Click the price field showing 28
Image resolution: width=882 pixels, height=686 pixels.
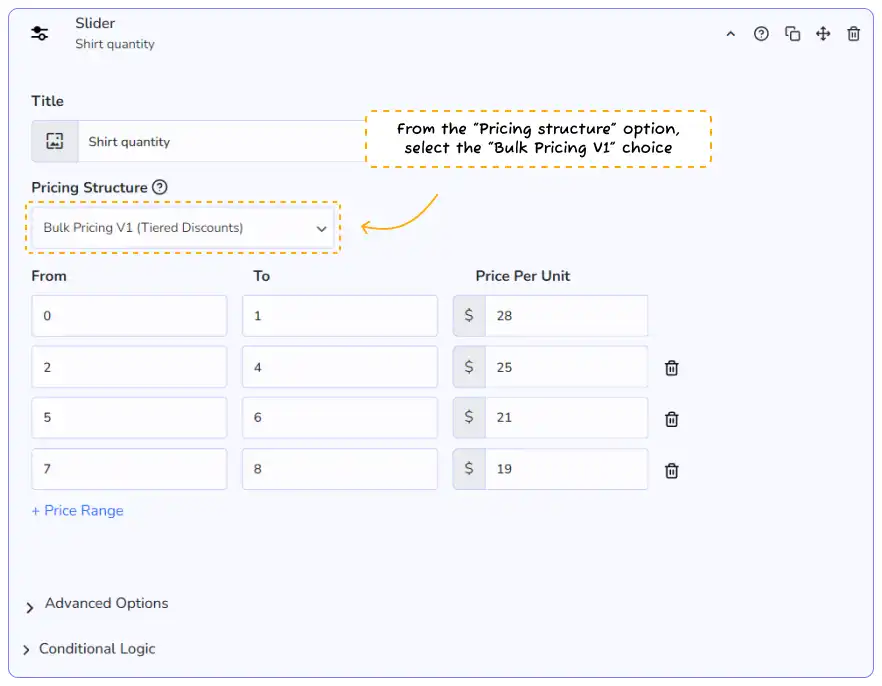(565, 316)
